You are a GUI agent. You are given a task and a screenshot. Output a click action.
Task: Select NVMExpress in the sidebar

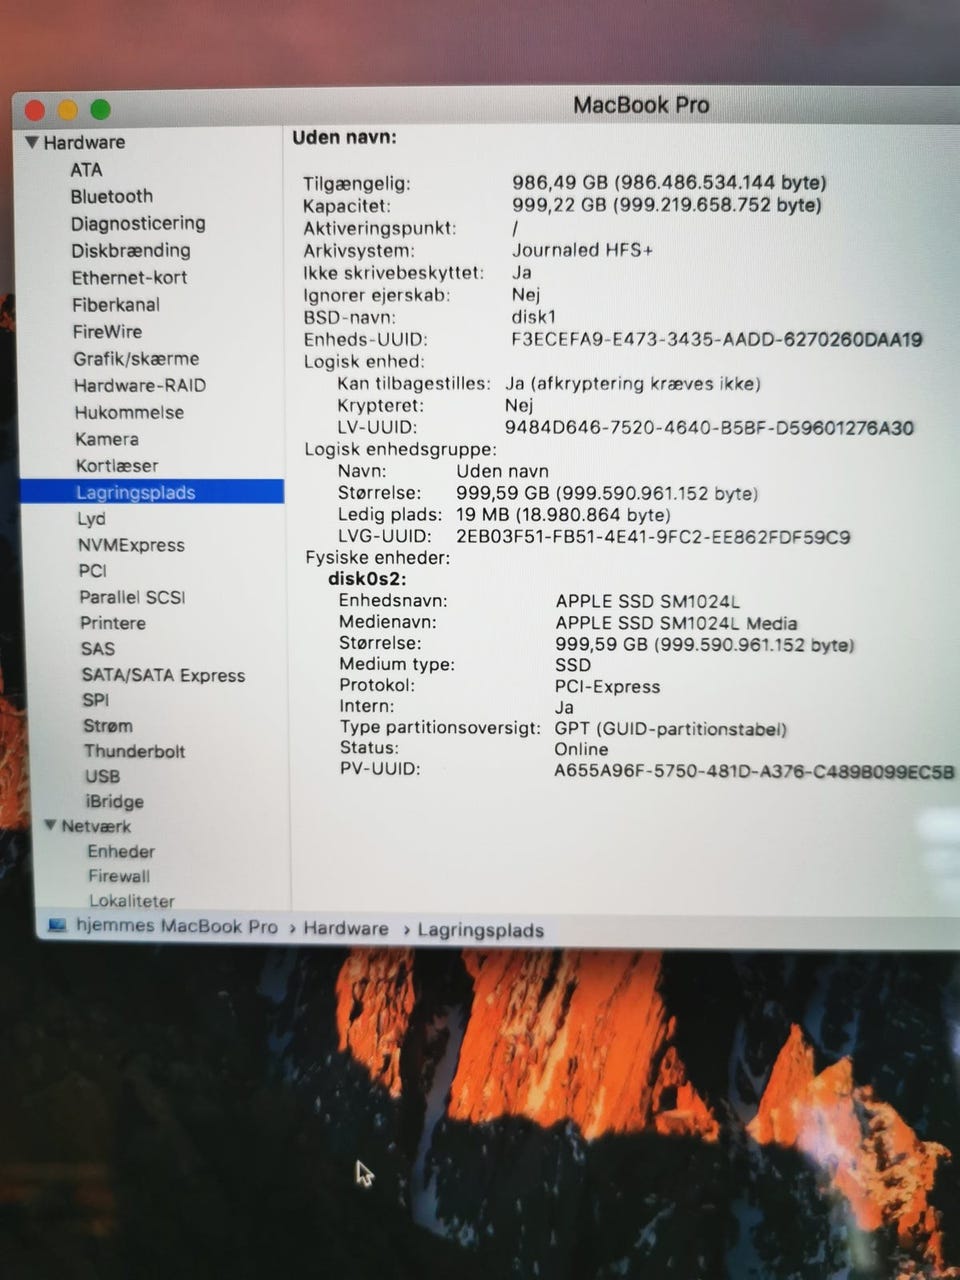click(131, 545)
